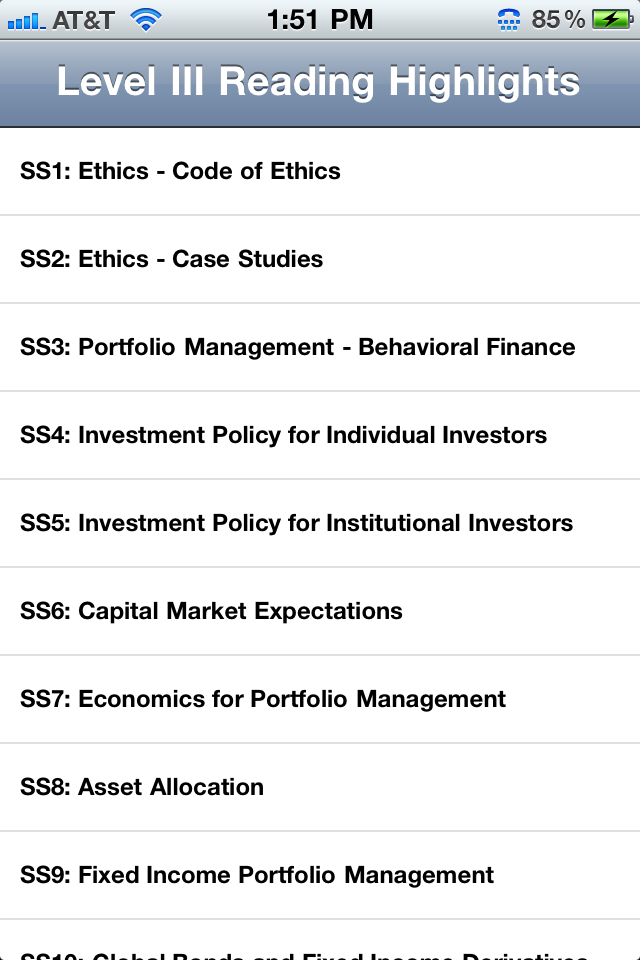Tap the Wi-Fi signal icon

tap(147, 20)
